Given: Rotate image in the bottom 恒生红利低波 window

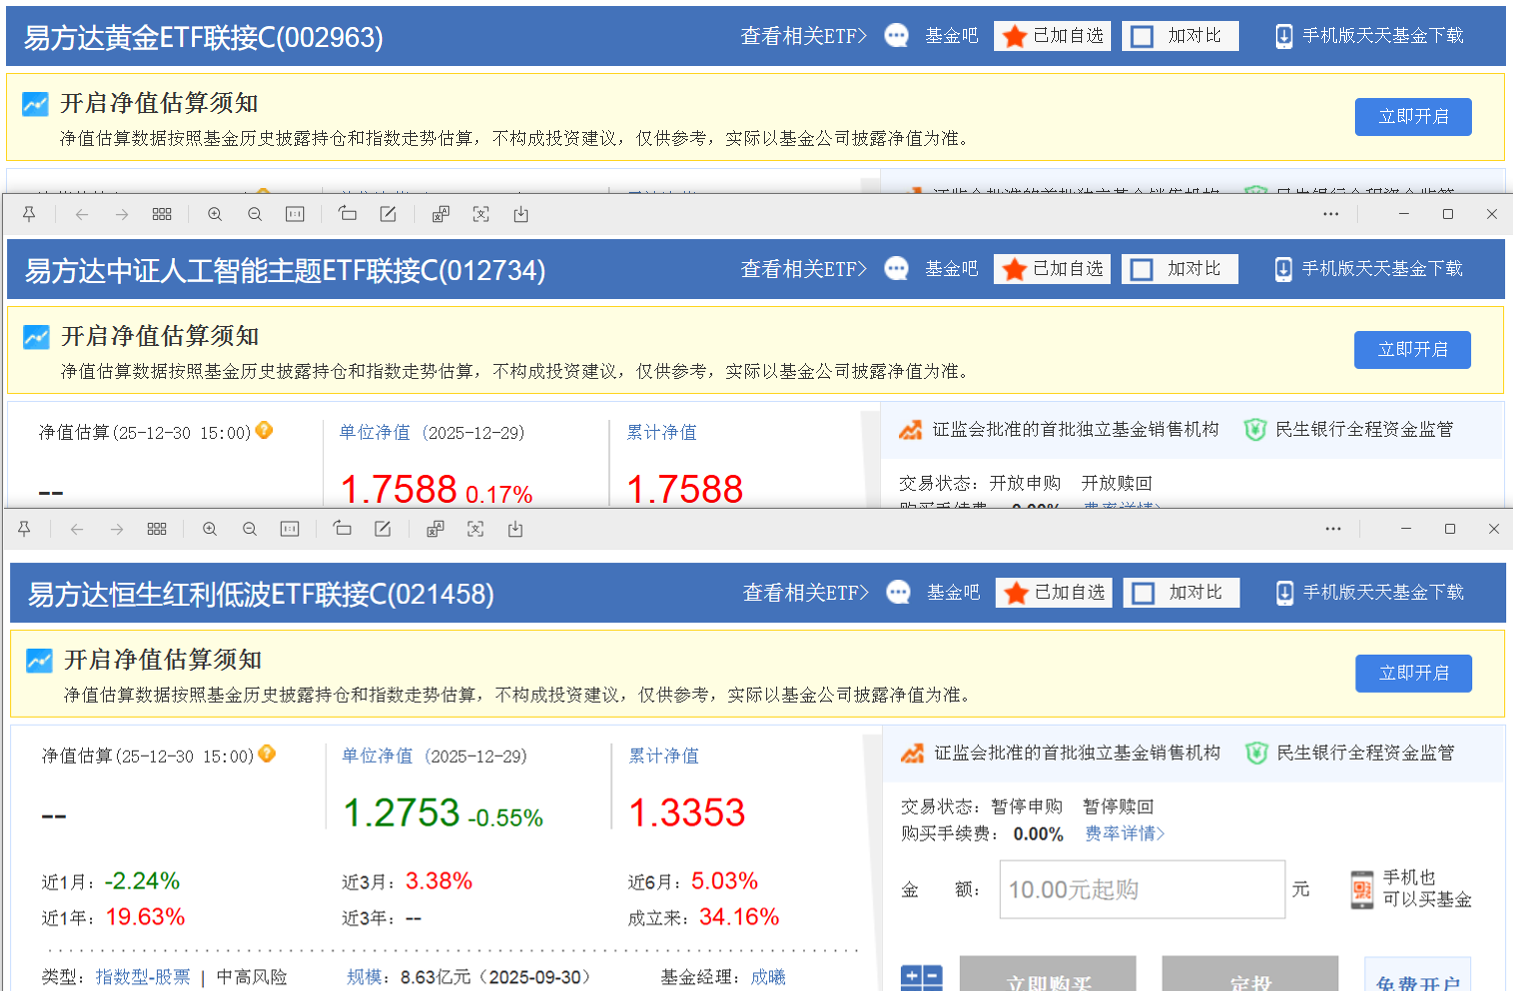Looking at the screenshot, I should (x=342, y=529).
